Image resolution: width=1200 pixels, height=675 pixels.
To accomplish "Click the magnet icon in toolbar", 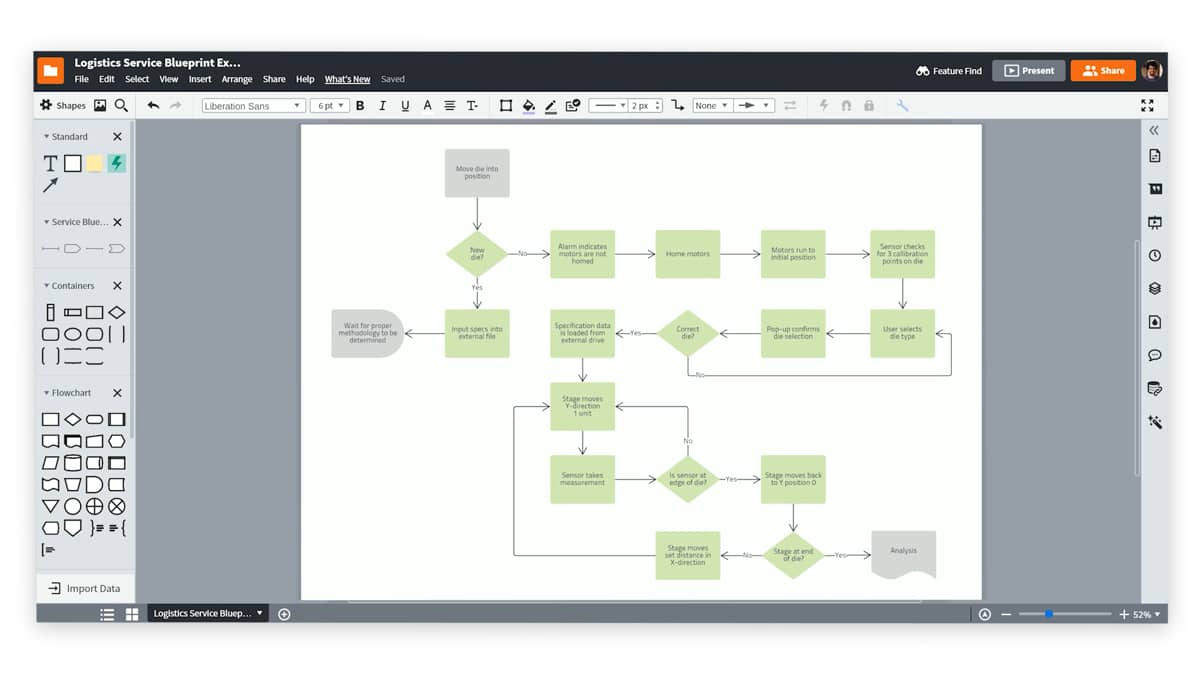I will (x=846, y=105).
